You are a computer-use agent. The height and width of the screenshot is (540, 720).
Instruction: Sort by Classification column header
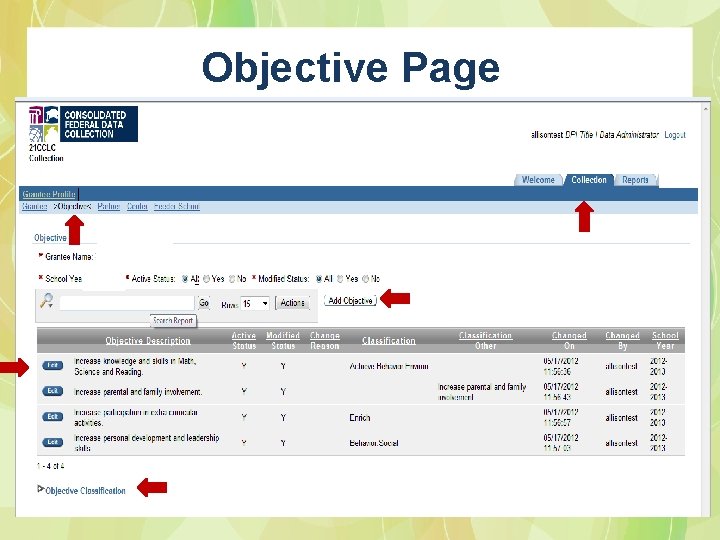coord(388,341)
